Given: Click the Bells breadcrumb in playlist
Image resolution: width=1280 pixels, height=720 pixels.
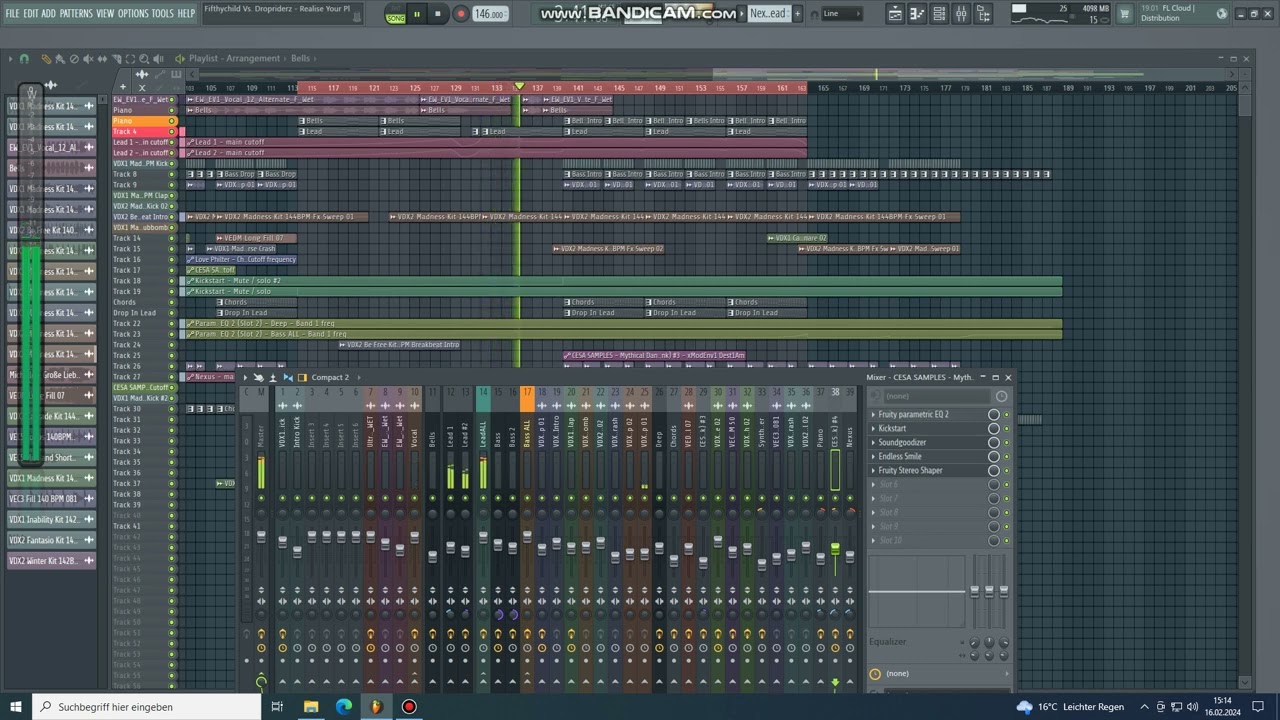Looking at the screenshot, I should [301, 59].
